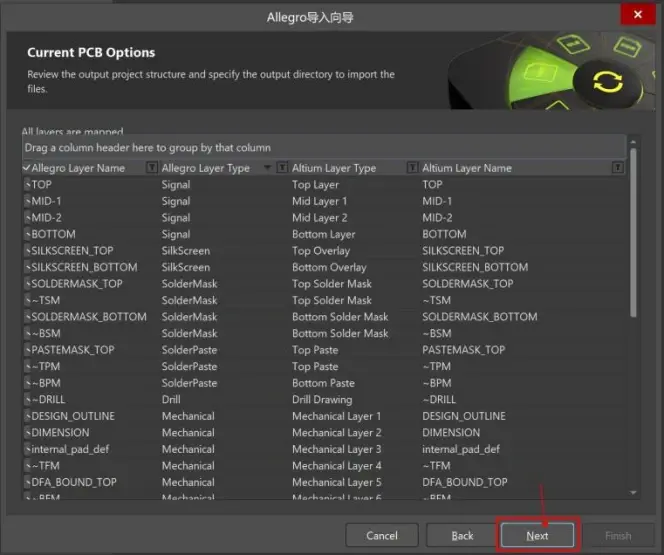Click the Next button
Viewport: 664px width, 555px height.
[537, 536]
